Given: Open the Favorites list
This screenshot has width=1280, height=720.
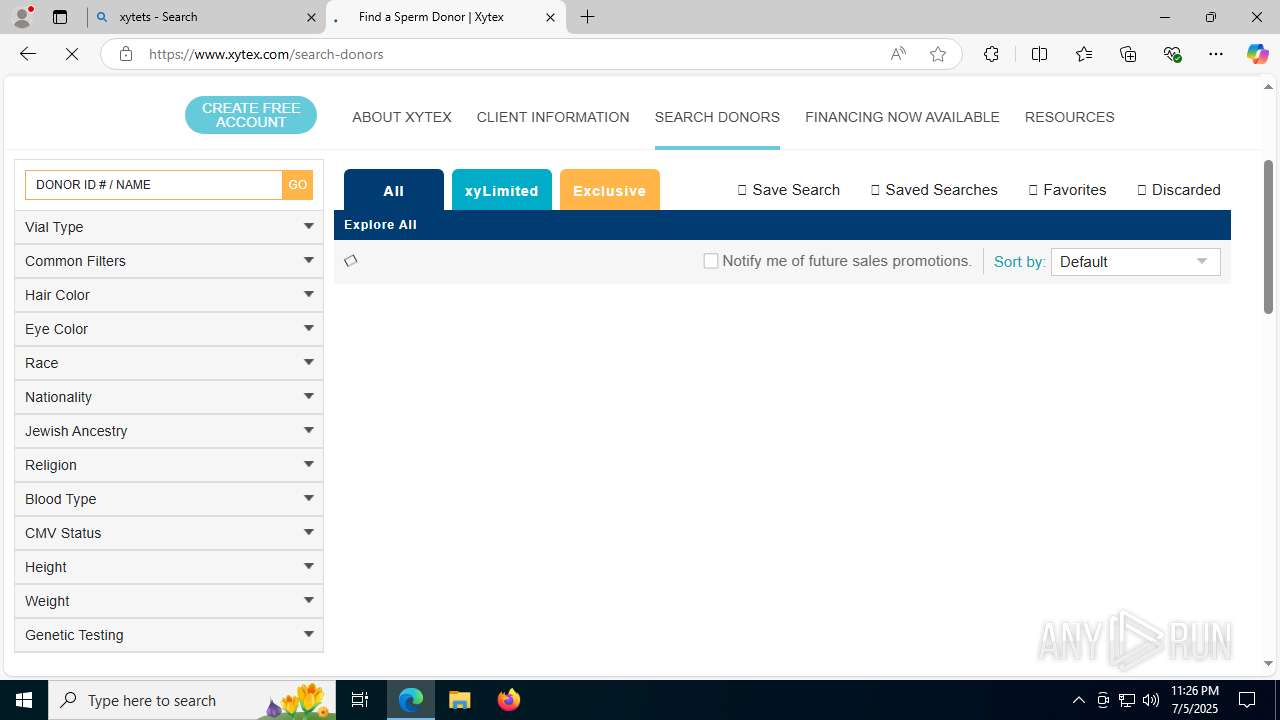Looking at the screenshot, I should [1084, 54].
